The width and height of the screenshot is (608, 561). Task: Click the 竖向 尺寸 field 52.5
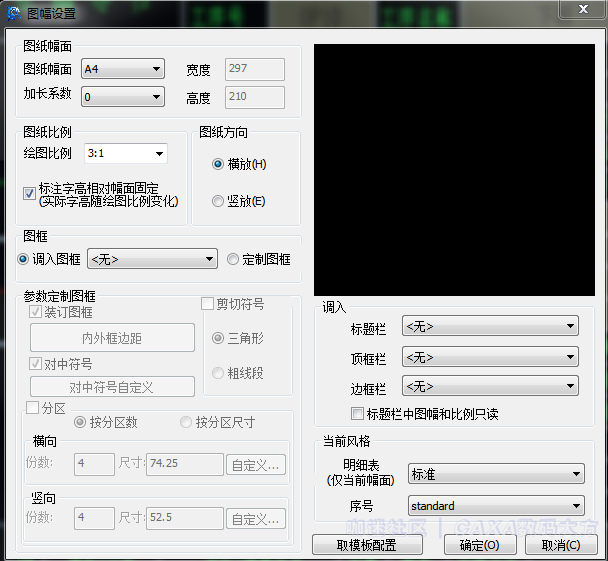pos(185,518)
